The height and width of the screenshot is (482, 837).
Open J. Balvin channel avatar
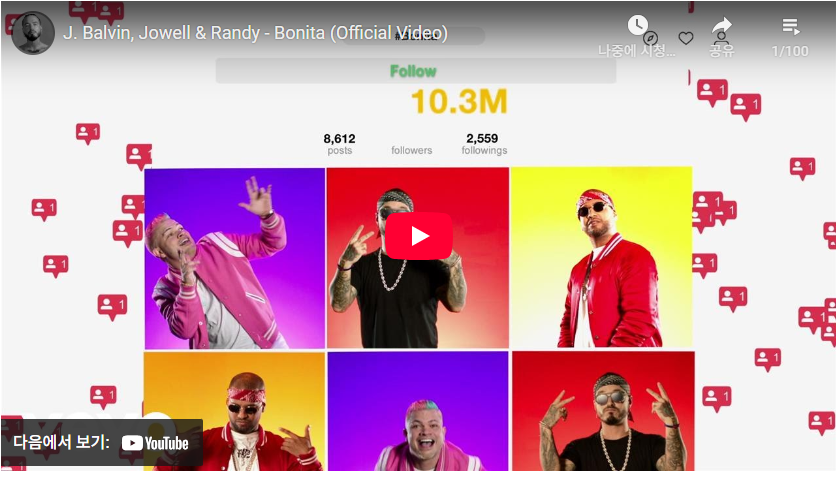(33, 33)
